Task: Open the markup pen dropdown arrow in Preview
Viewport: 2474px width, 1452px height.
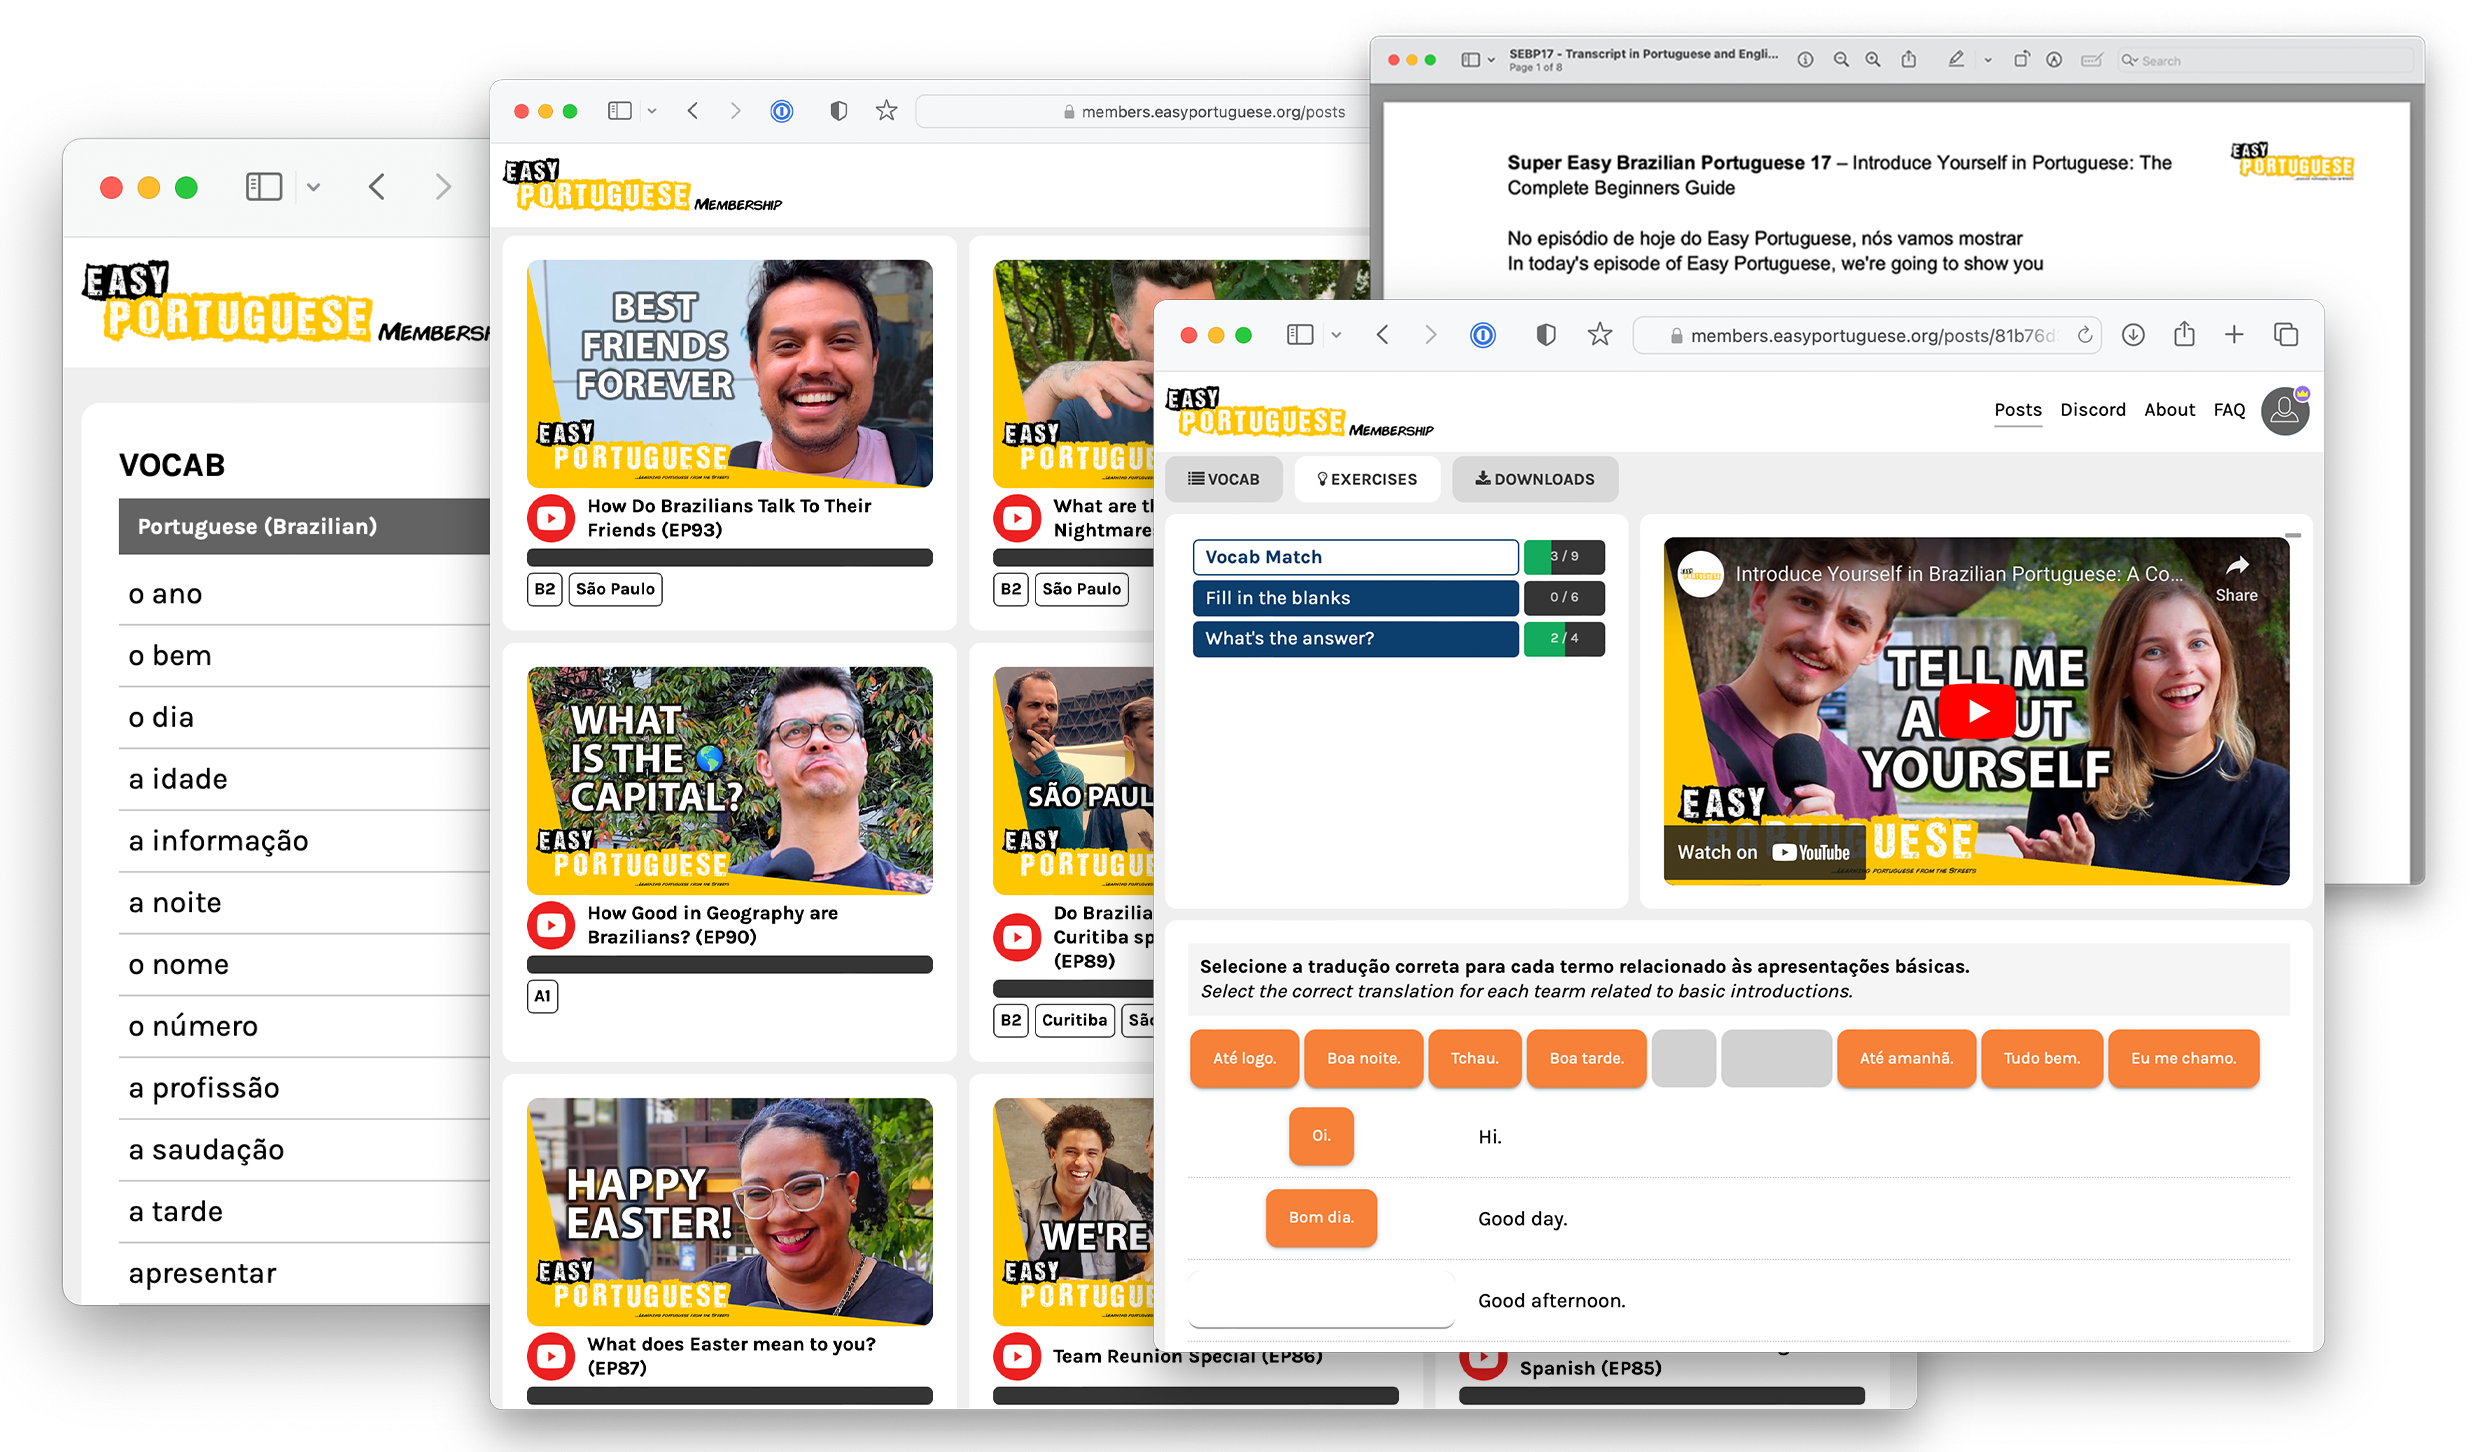Action: [1988, 60]
